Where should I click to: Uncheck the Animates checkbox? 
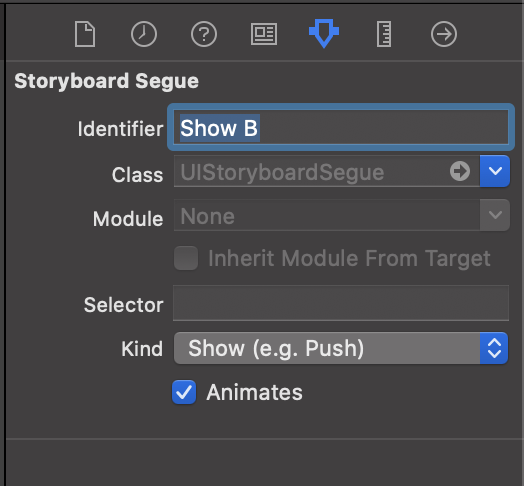point(184,392)
